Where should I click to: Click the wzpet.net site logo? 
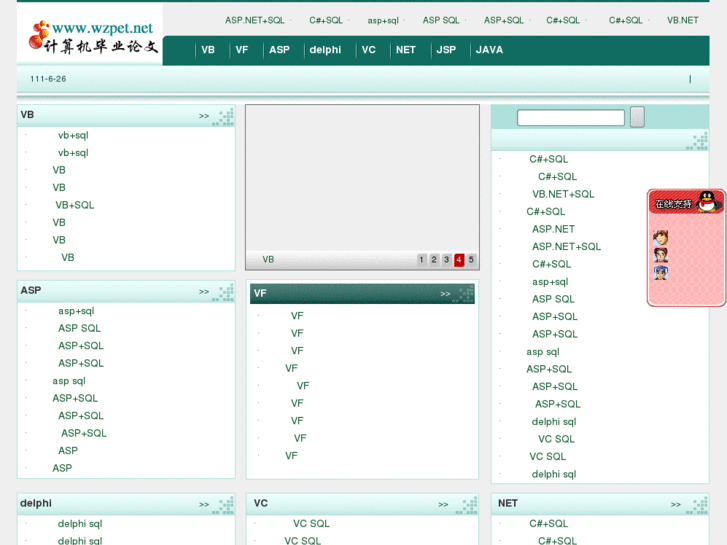[x=92, y=35]
